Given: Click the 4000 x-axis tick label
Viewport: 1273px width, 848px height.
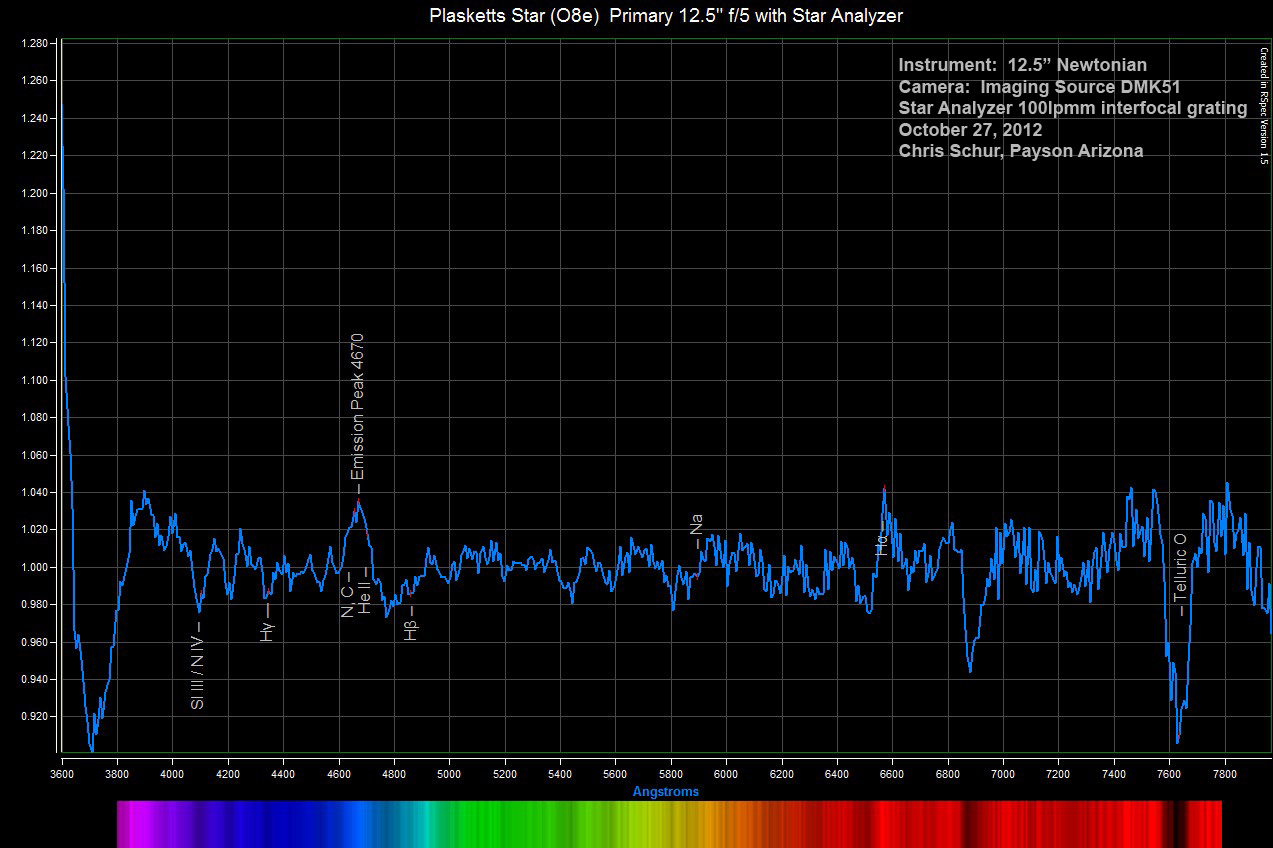Looking at the screenshot, I should point(173,773).
